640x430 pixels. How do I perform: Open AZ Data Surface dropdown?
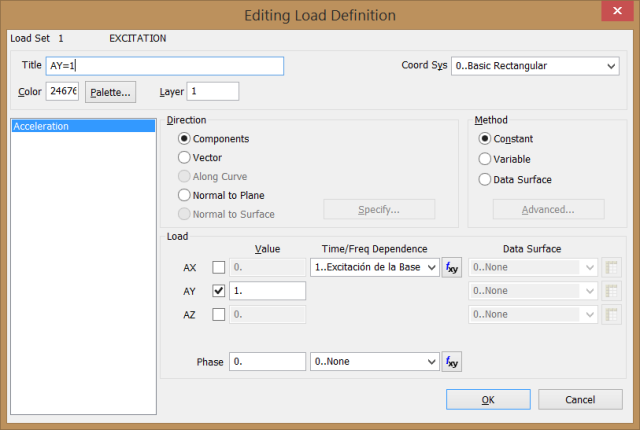533,315
